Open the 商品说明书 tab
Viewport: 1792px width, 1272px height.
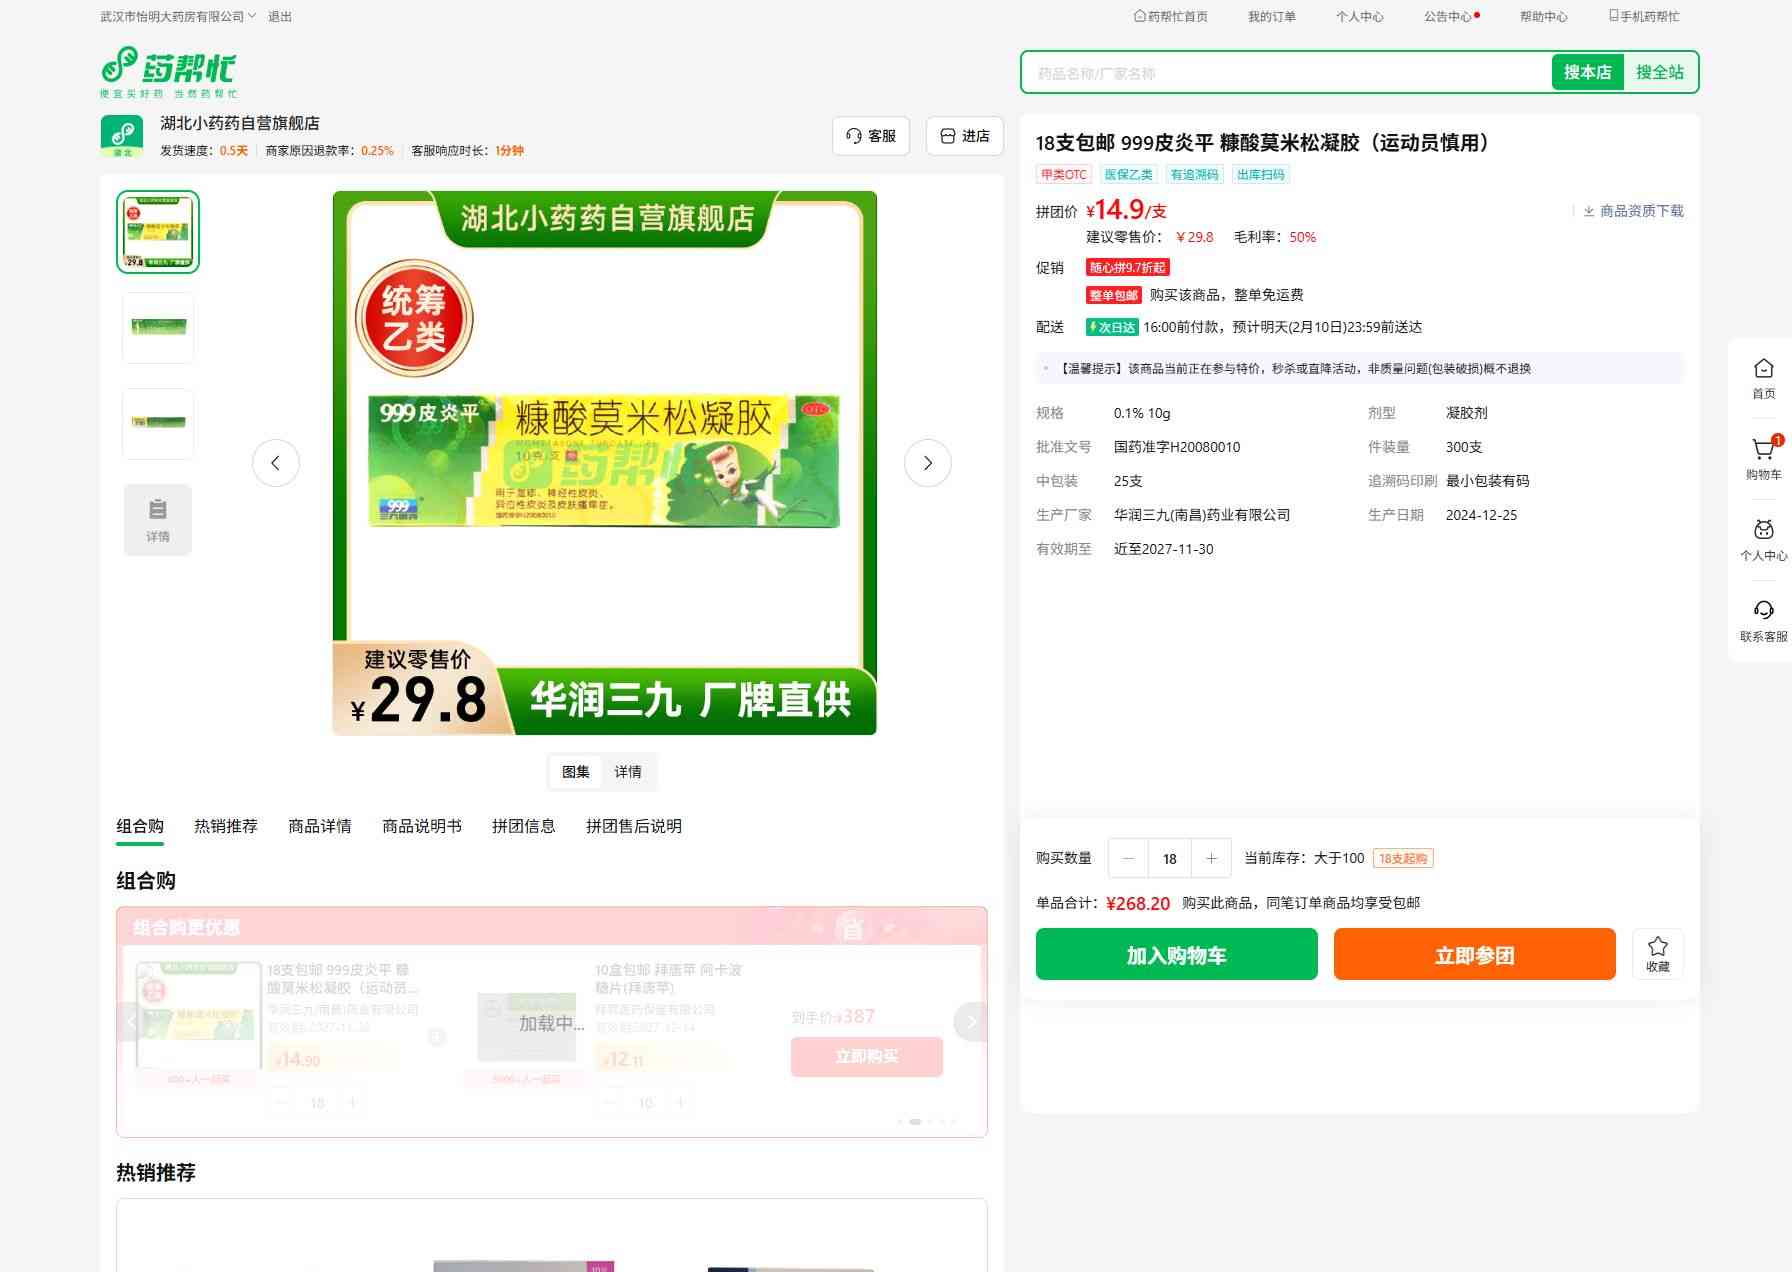422,826
